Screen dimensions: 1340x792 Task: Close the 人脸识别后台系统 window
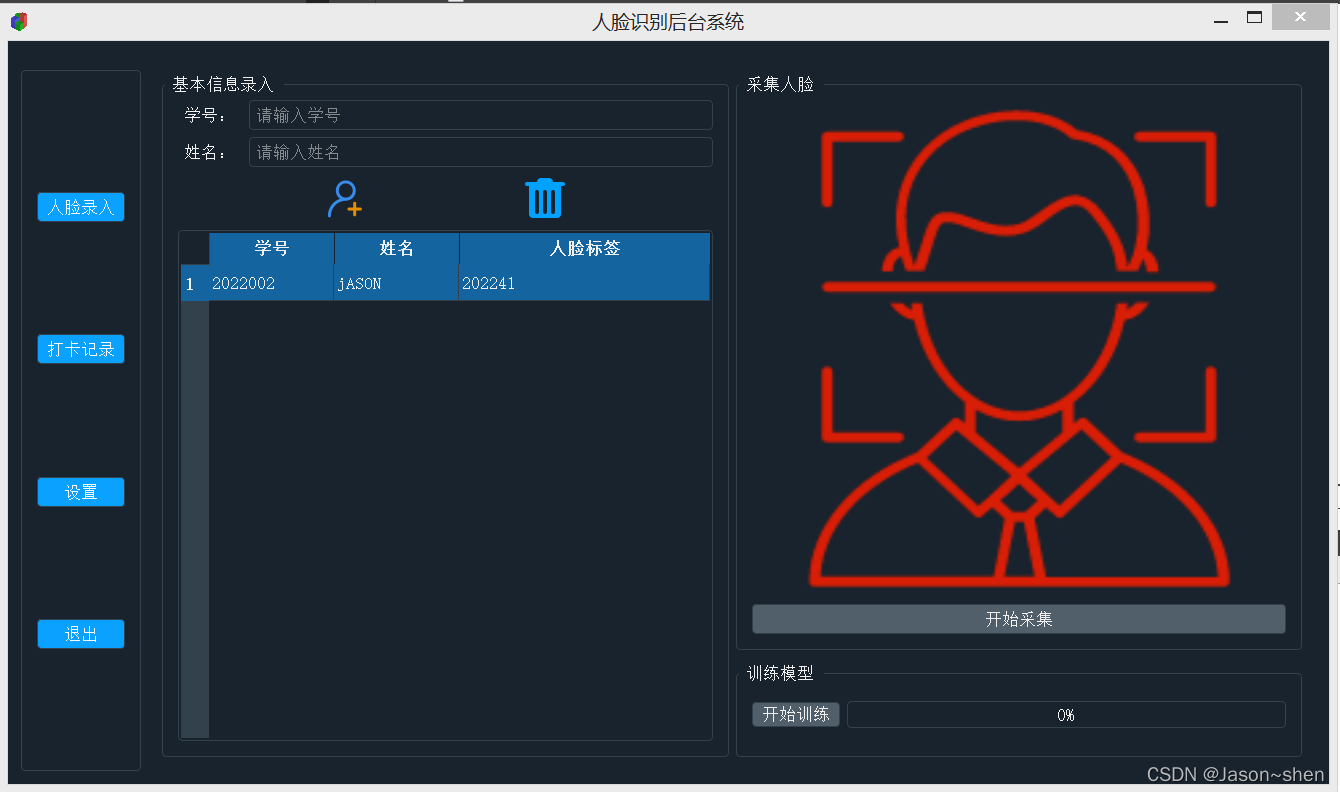1300,18
